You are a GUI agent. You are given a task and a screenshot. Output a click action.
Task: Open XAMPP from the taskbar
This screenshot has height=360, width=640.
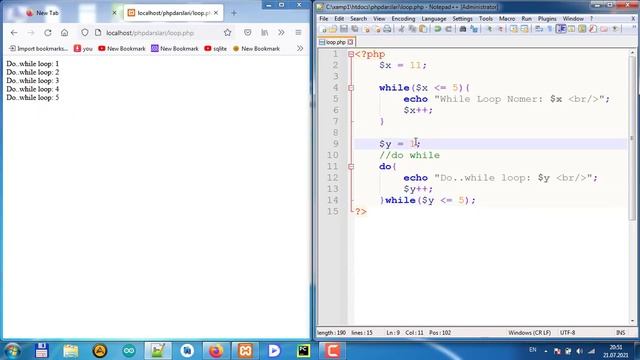245,351
